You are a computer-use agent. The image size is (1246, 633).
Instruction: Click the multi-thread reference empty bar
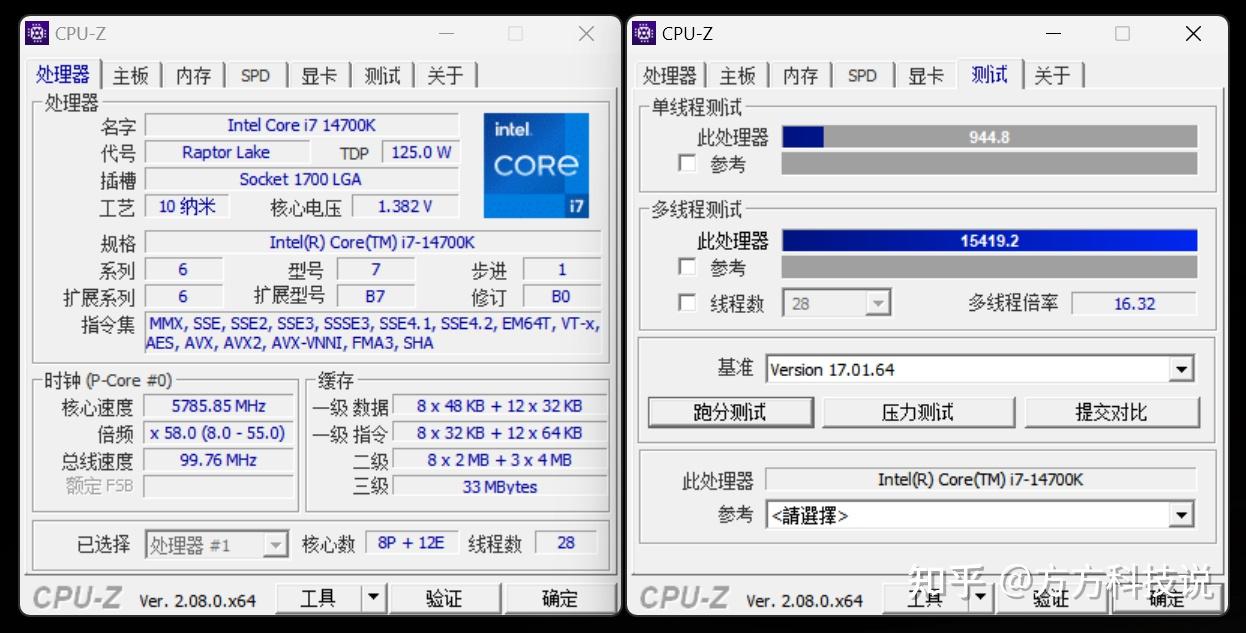click(989, 267)
